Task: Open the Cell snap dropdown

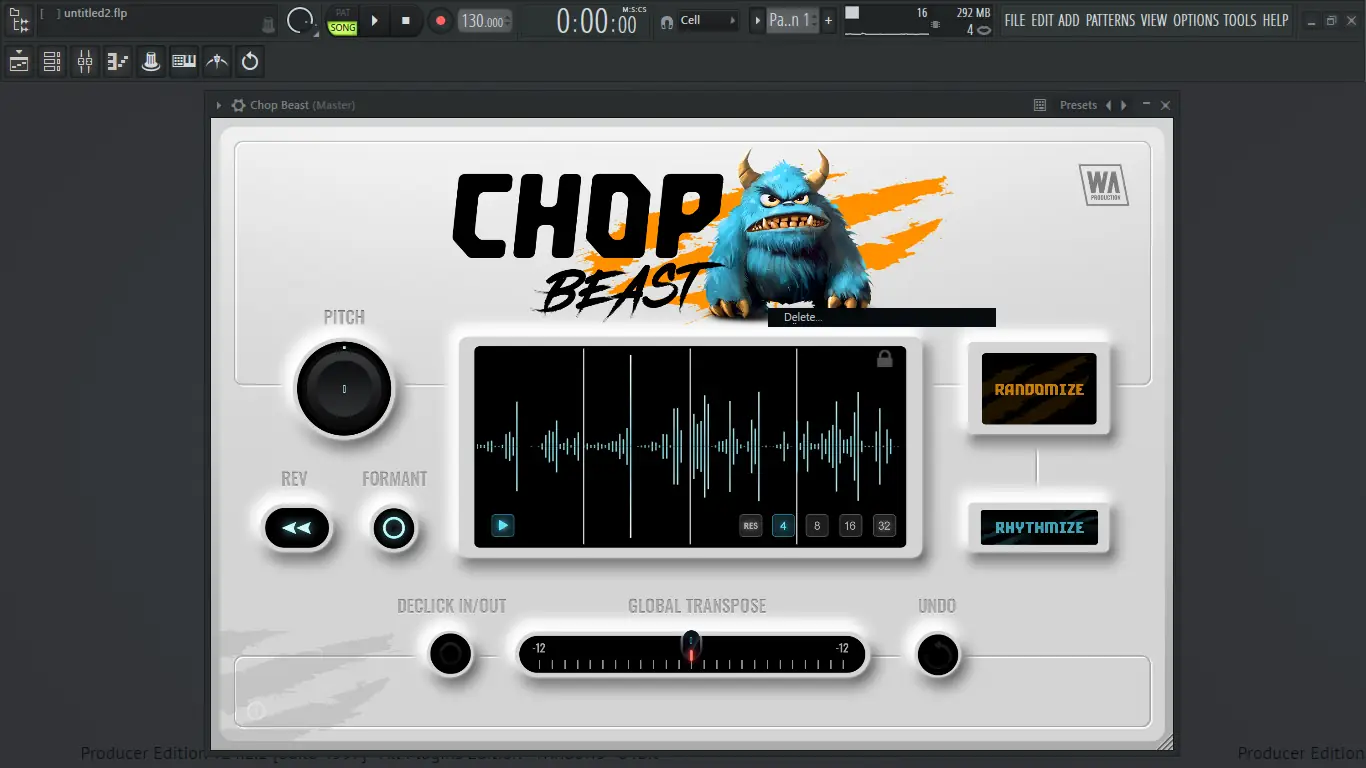Action: point(708,20)
